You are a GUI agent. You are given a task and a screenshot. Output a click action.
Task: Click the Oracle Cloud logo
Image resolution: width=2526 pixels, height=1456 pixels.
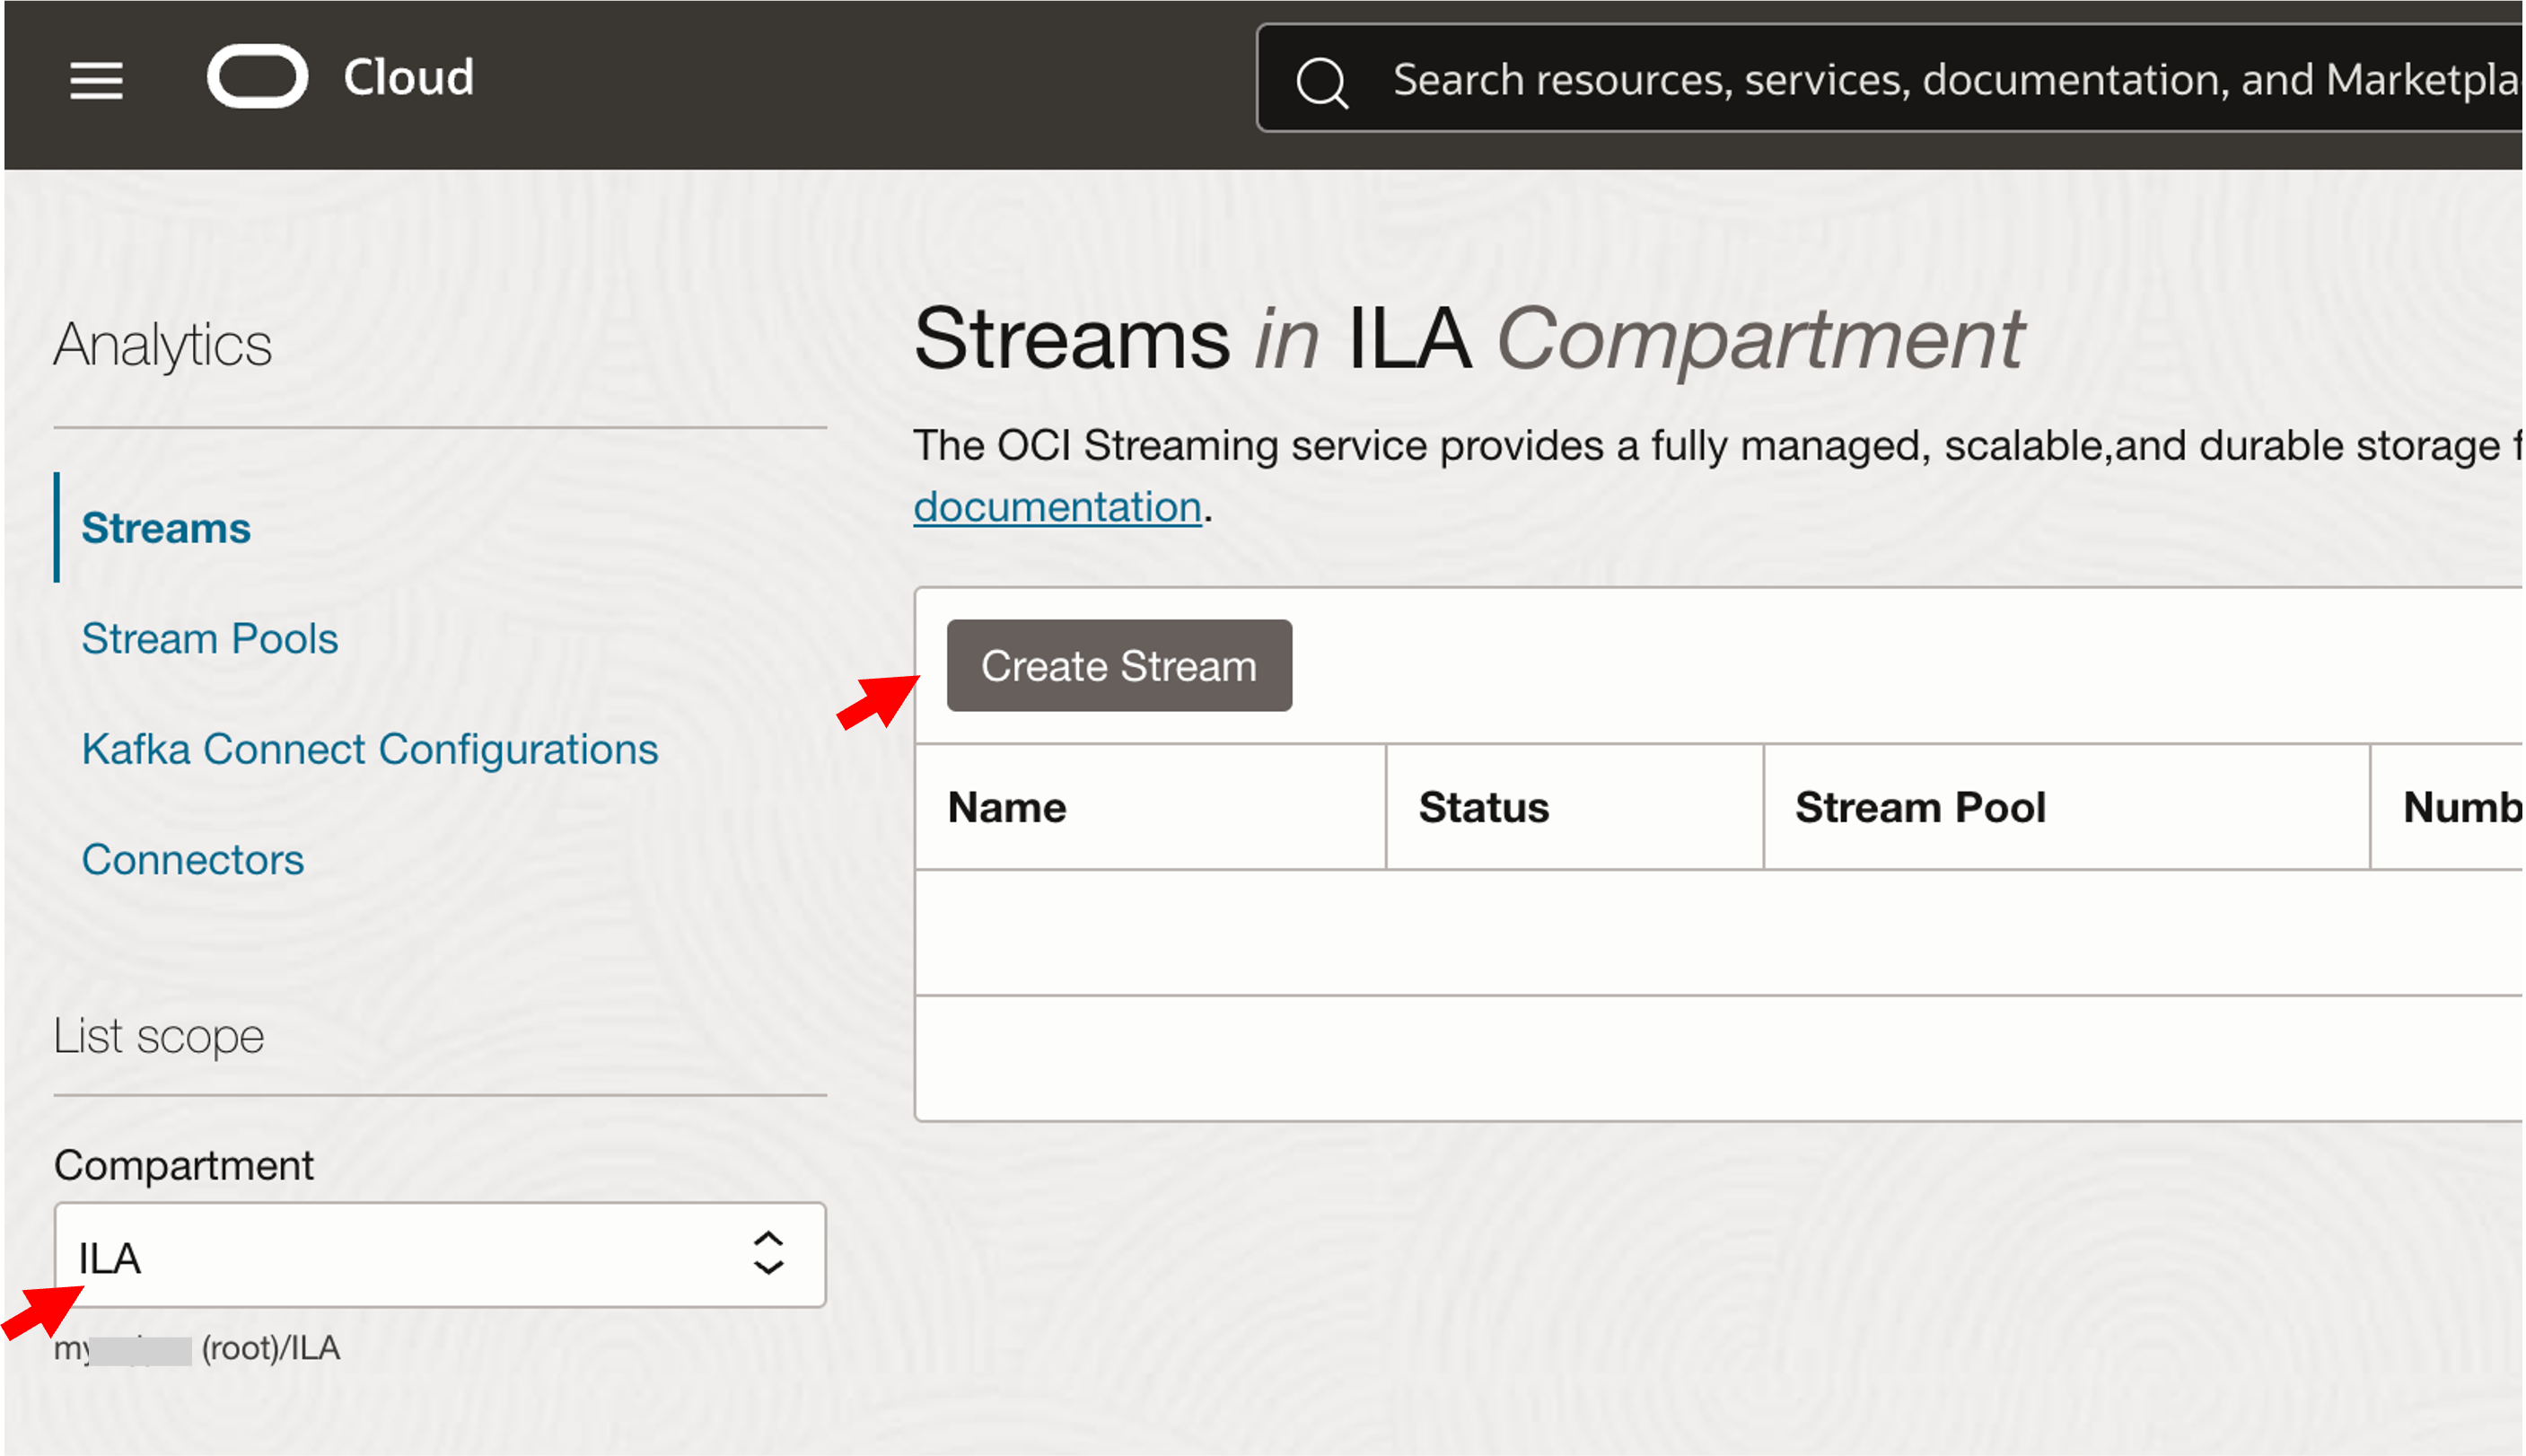(257, 77)
